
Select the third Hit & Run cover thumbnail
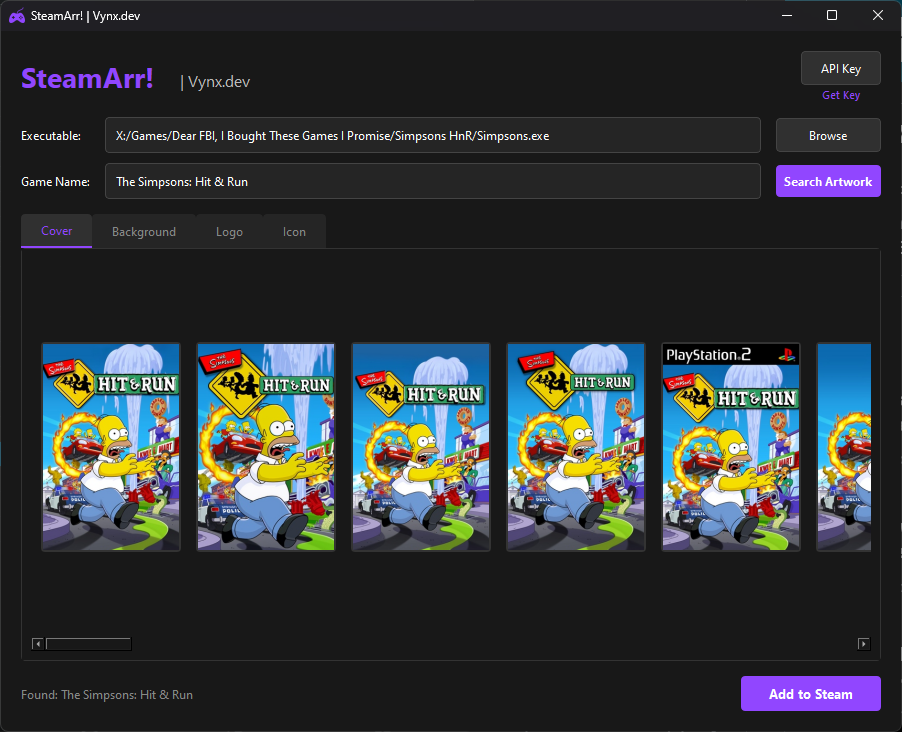tap(421, 447)
